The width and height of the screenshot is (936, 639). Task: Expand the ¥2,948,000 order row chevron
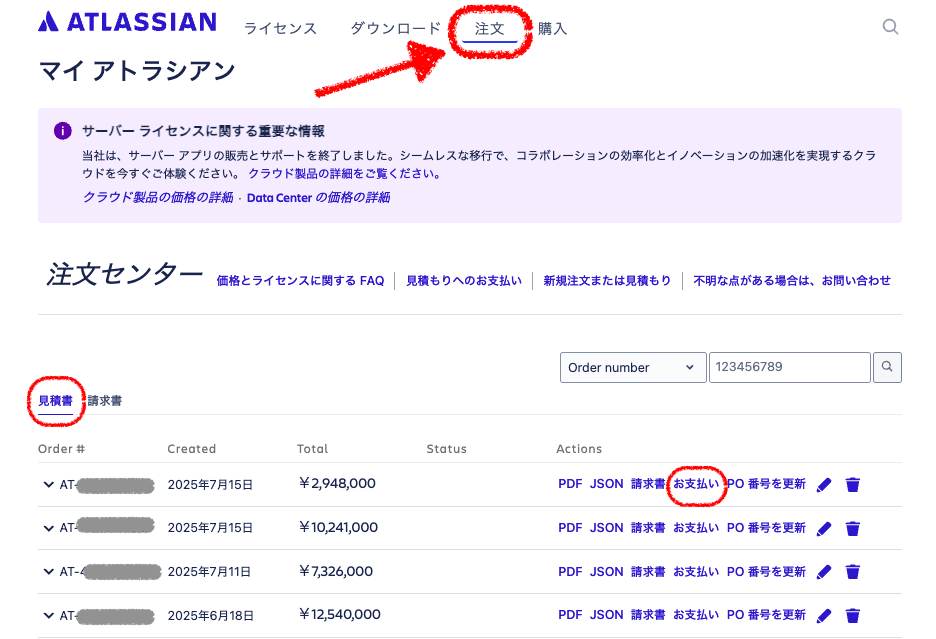48,485
